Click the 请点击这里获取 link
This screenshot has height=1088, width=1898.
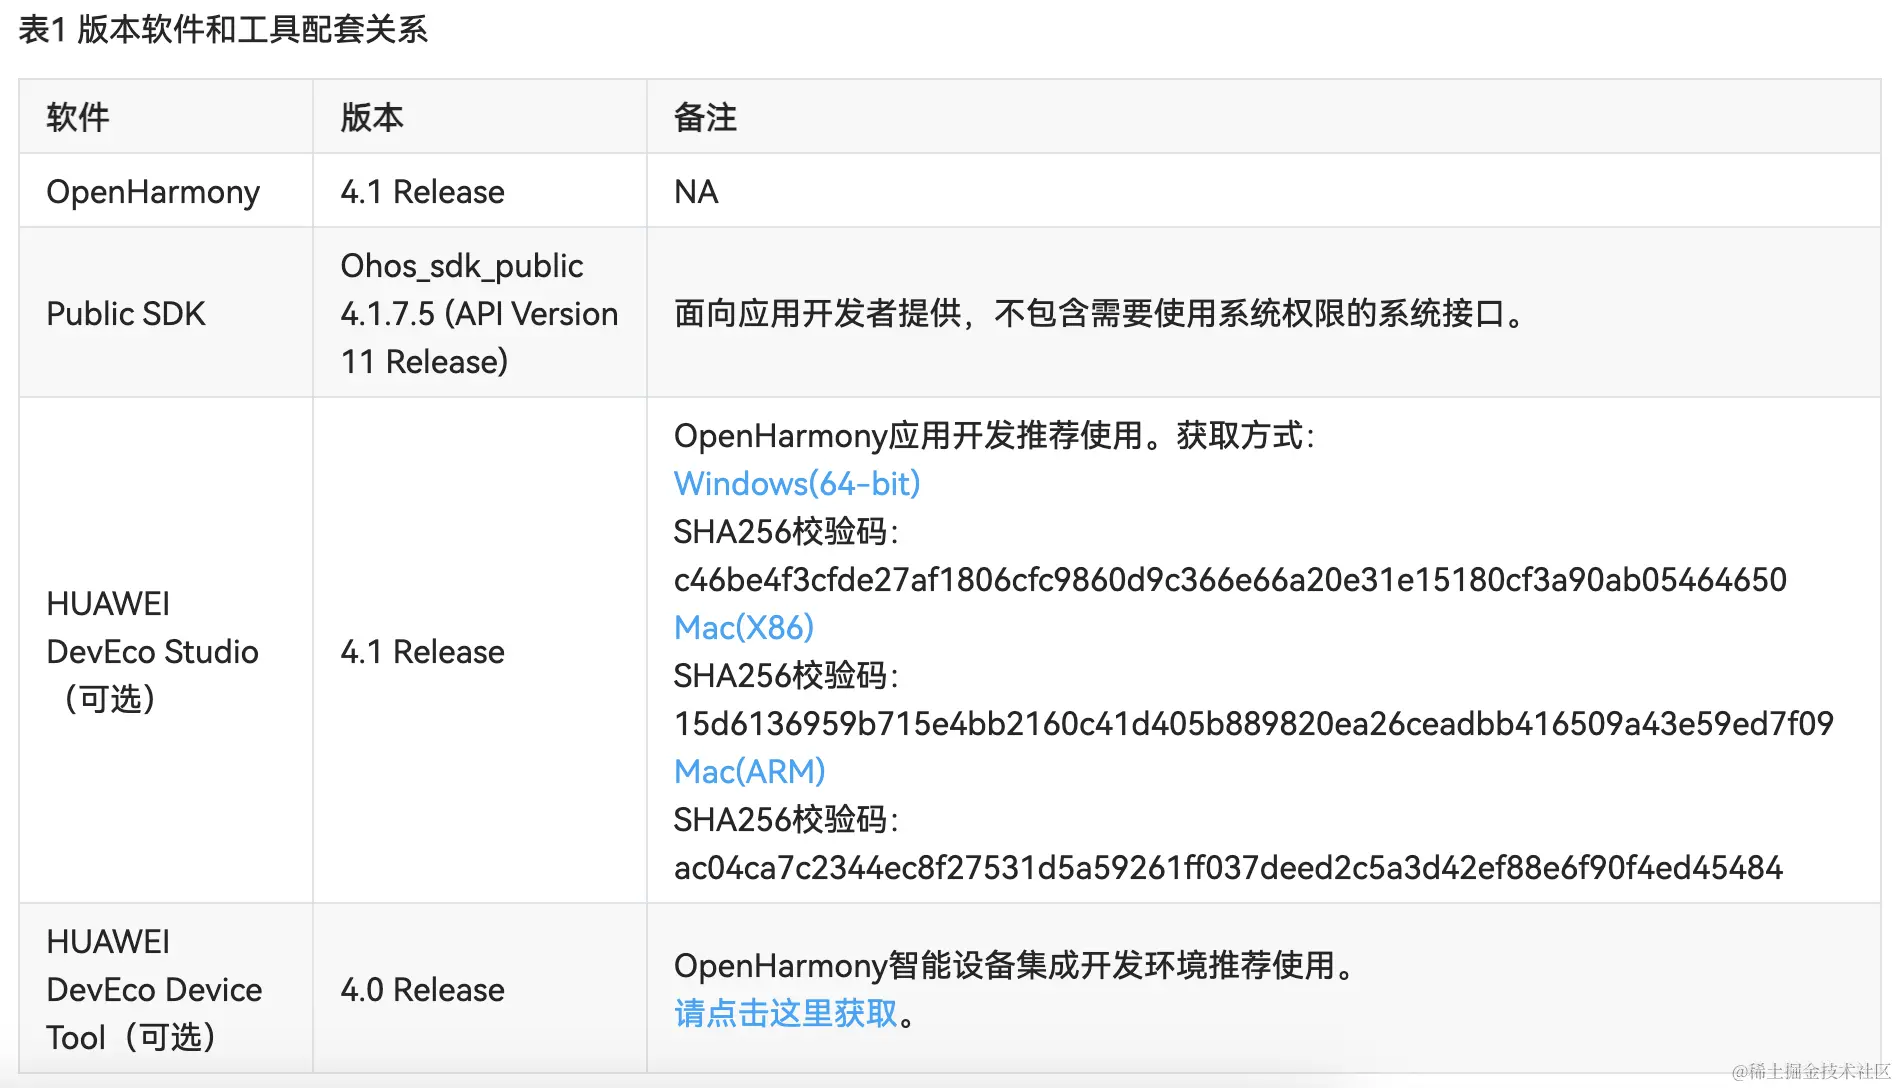786,1014
